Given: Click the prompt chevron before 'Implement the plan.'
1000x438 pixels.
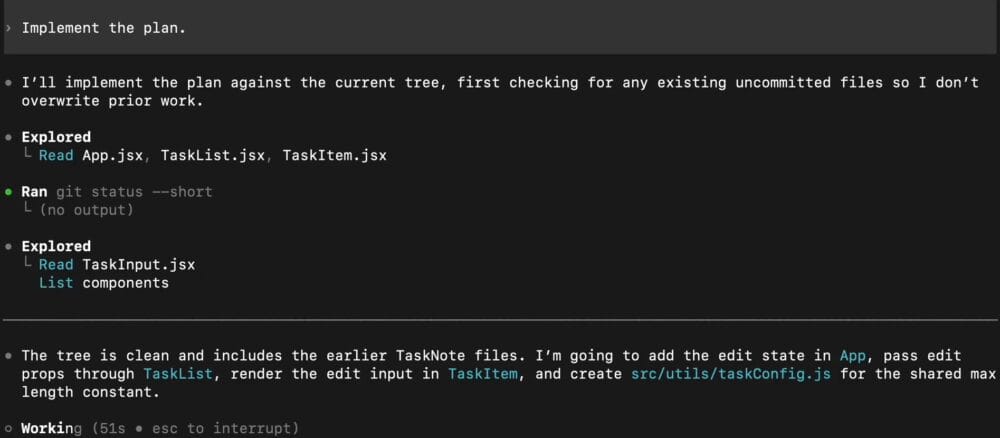Looking at the screenshot, I should 8,29.
